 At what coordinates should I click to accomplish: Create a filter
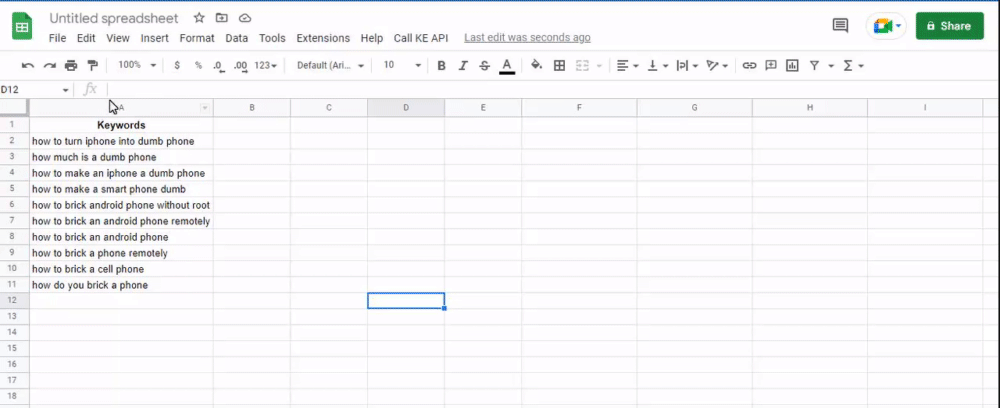(x=814, y=66)
